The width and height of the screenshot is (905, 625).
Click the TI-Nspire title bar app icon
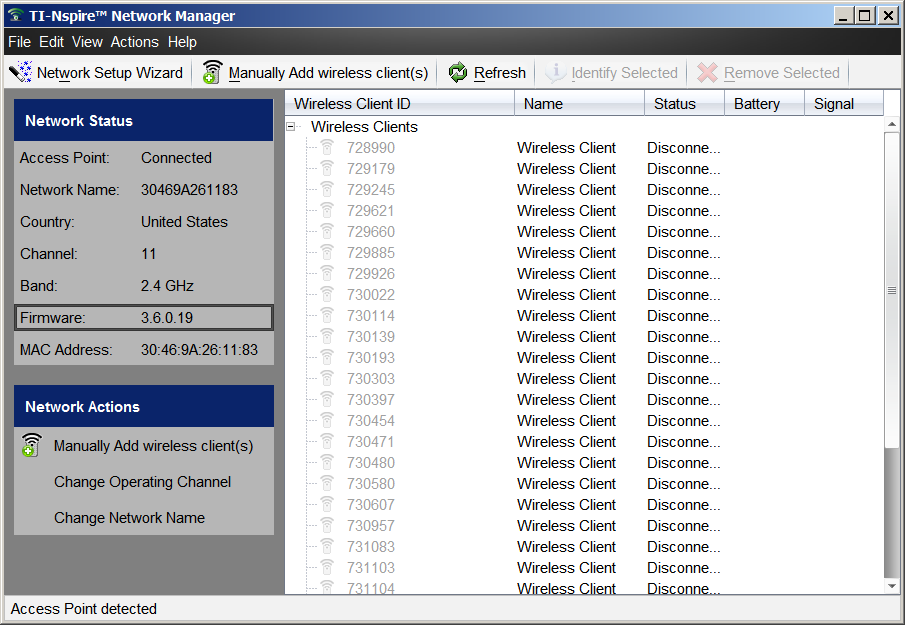coord(14,15)
